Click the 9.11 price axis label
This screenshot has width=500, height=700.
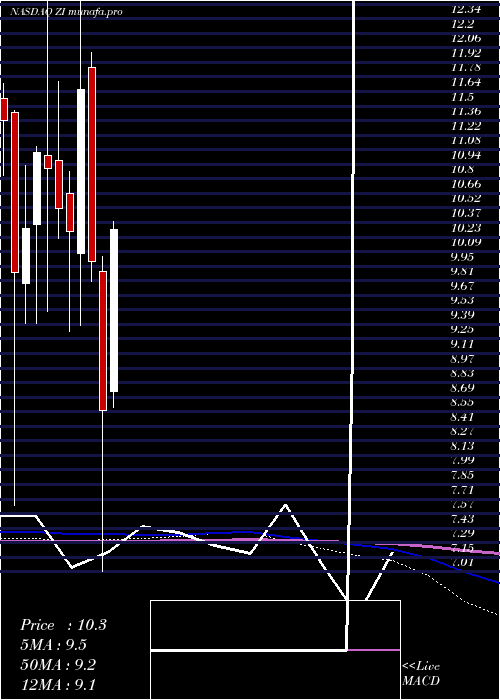462,344
